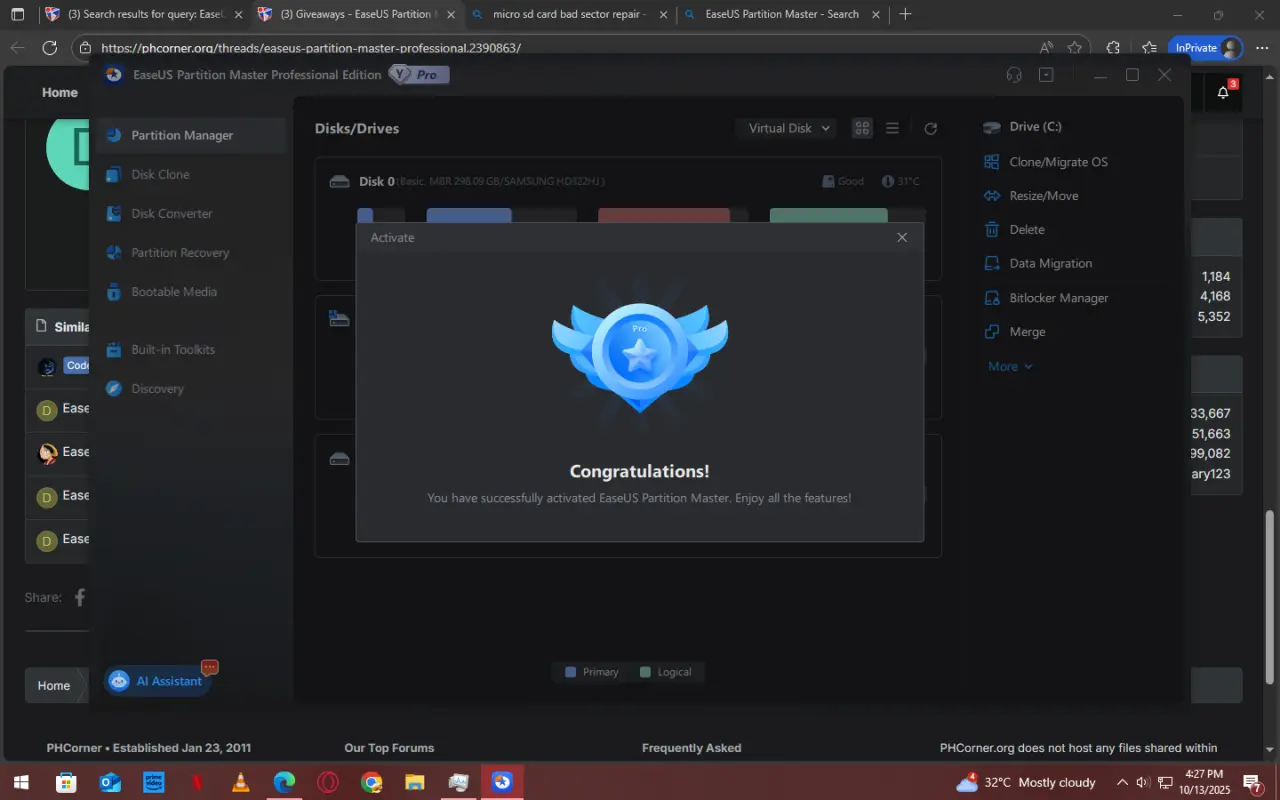Viewport: 1280px width, 800px height.
Task: Share thread via Facebook icon
Action: [x=80, y=597]
